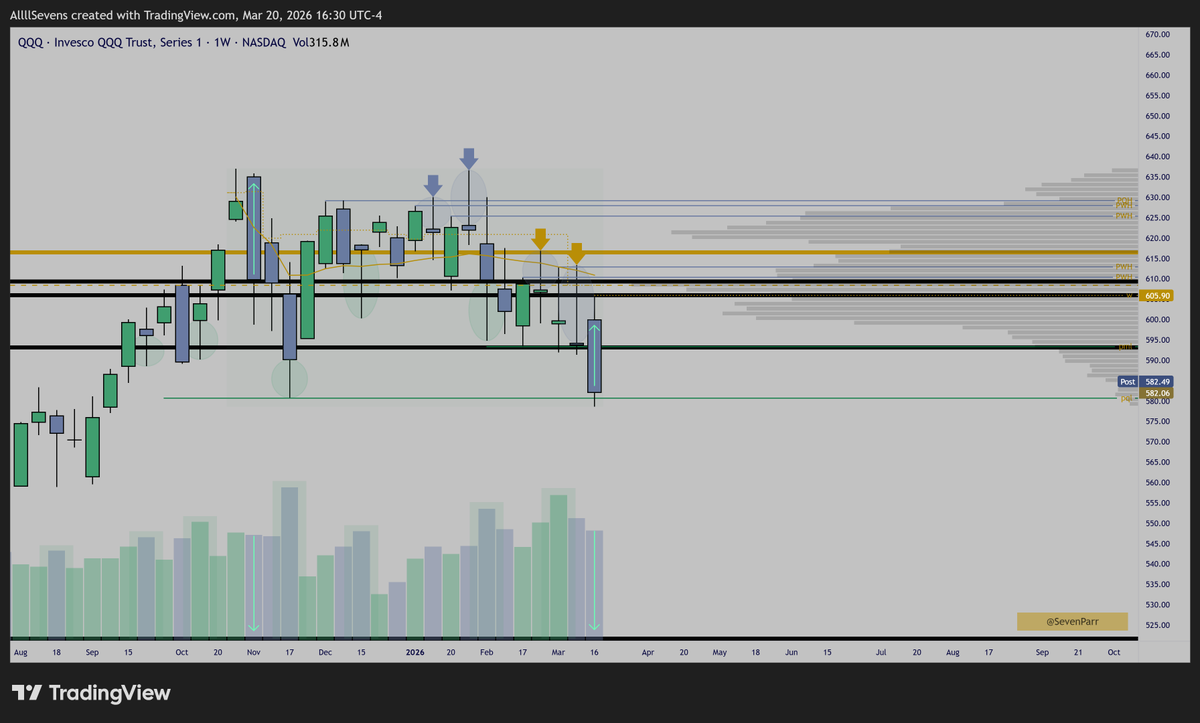
Task: Click the 640.00 price axis label
Action: 1158,157
